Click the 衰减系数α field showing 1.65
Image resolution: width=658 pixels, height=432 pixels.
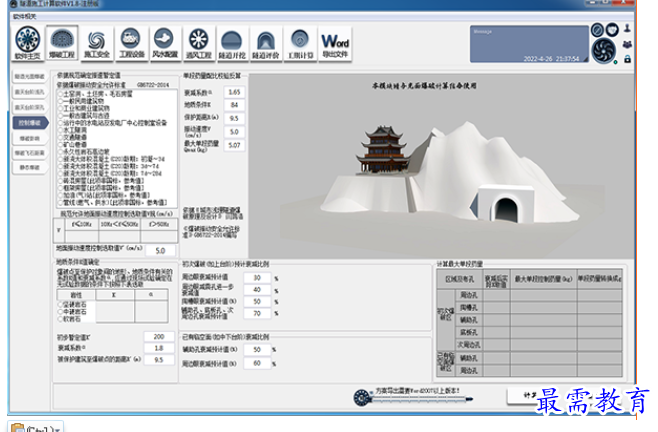234,92
